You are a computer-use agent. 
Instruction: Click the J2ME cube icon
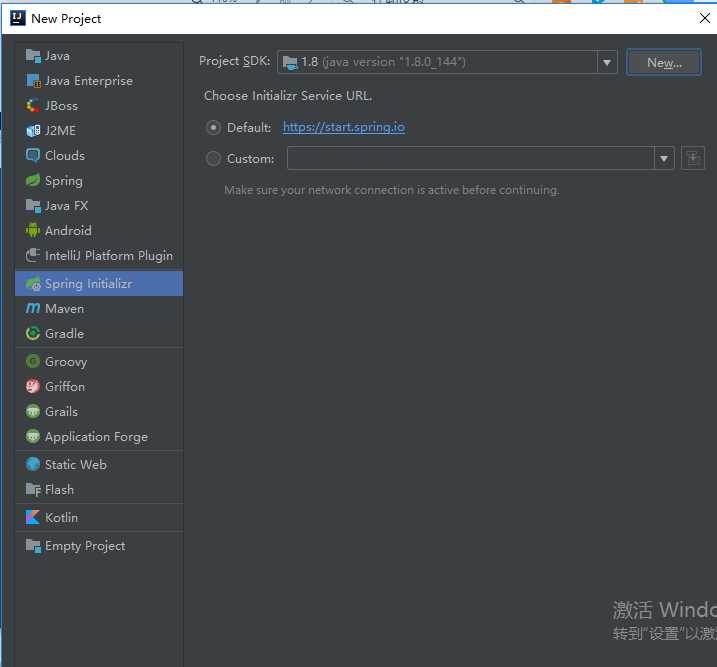[x=33, y=131]
